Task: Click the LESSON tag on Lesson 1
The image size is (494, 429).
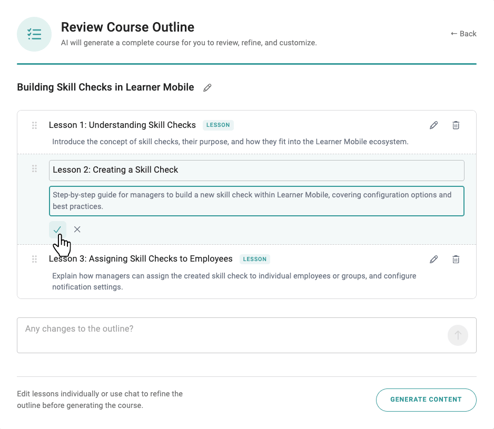Action: (x=218, y=125)
